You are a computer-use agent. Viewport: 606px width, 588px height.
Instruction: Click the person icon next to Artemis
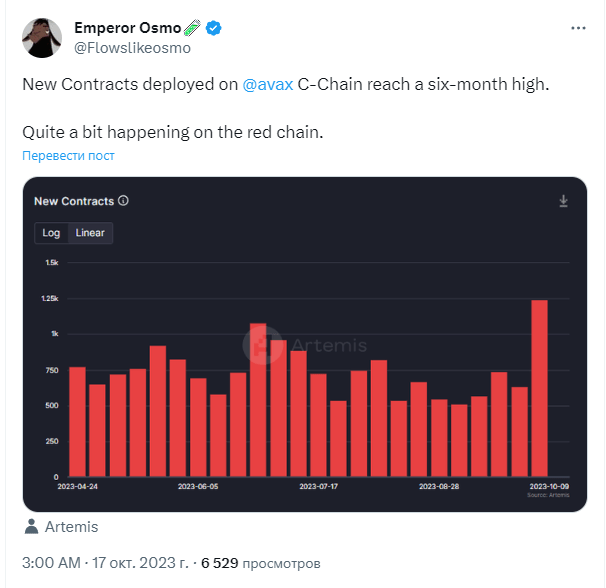(x=31, y=527)
